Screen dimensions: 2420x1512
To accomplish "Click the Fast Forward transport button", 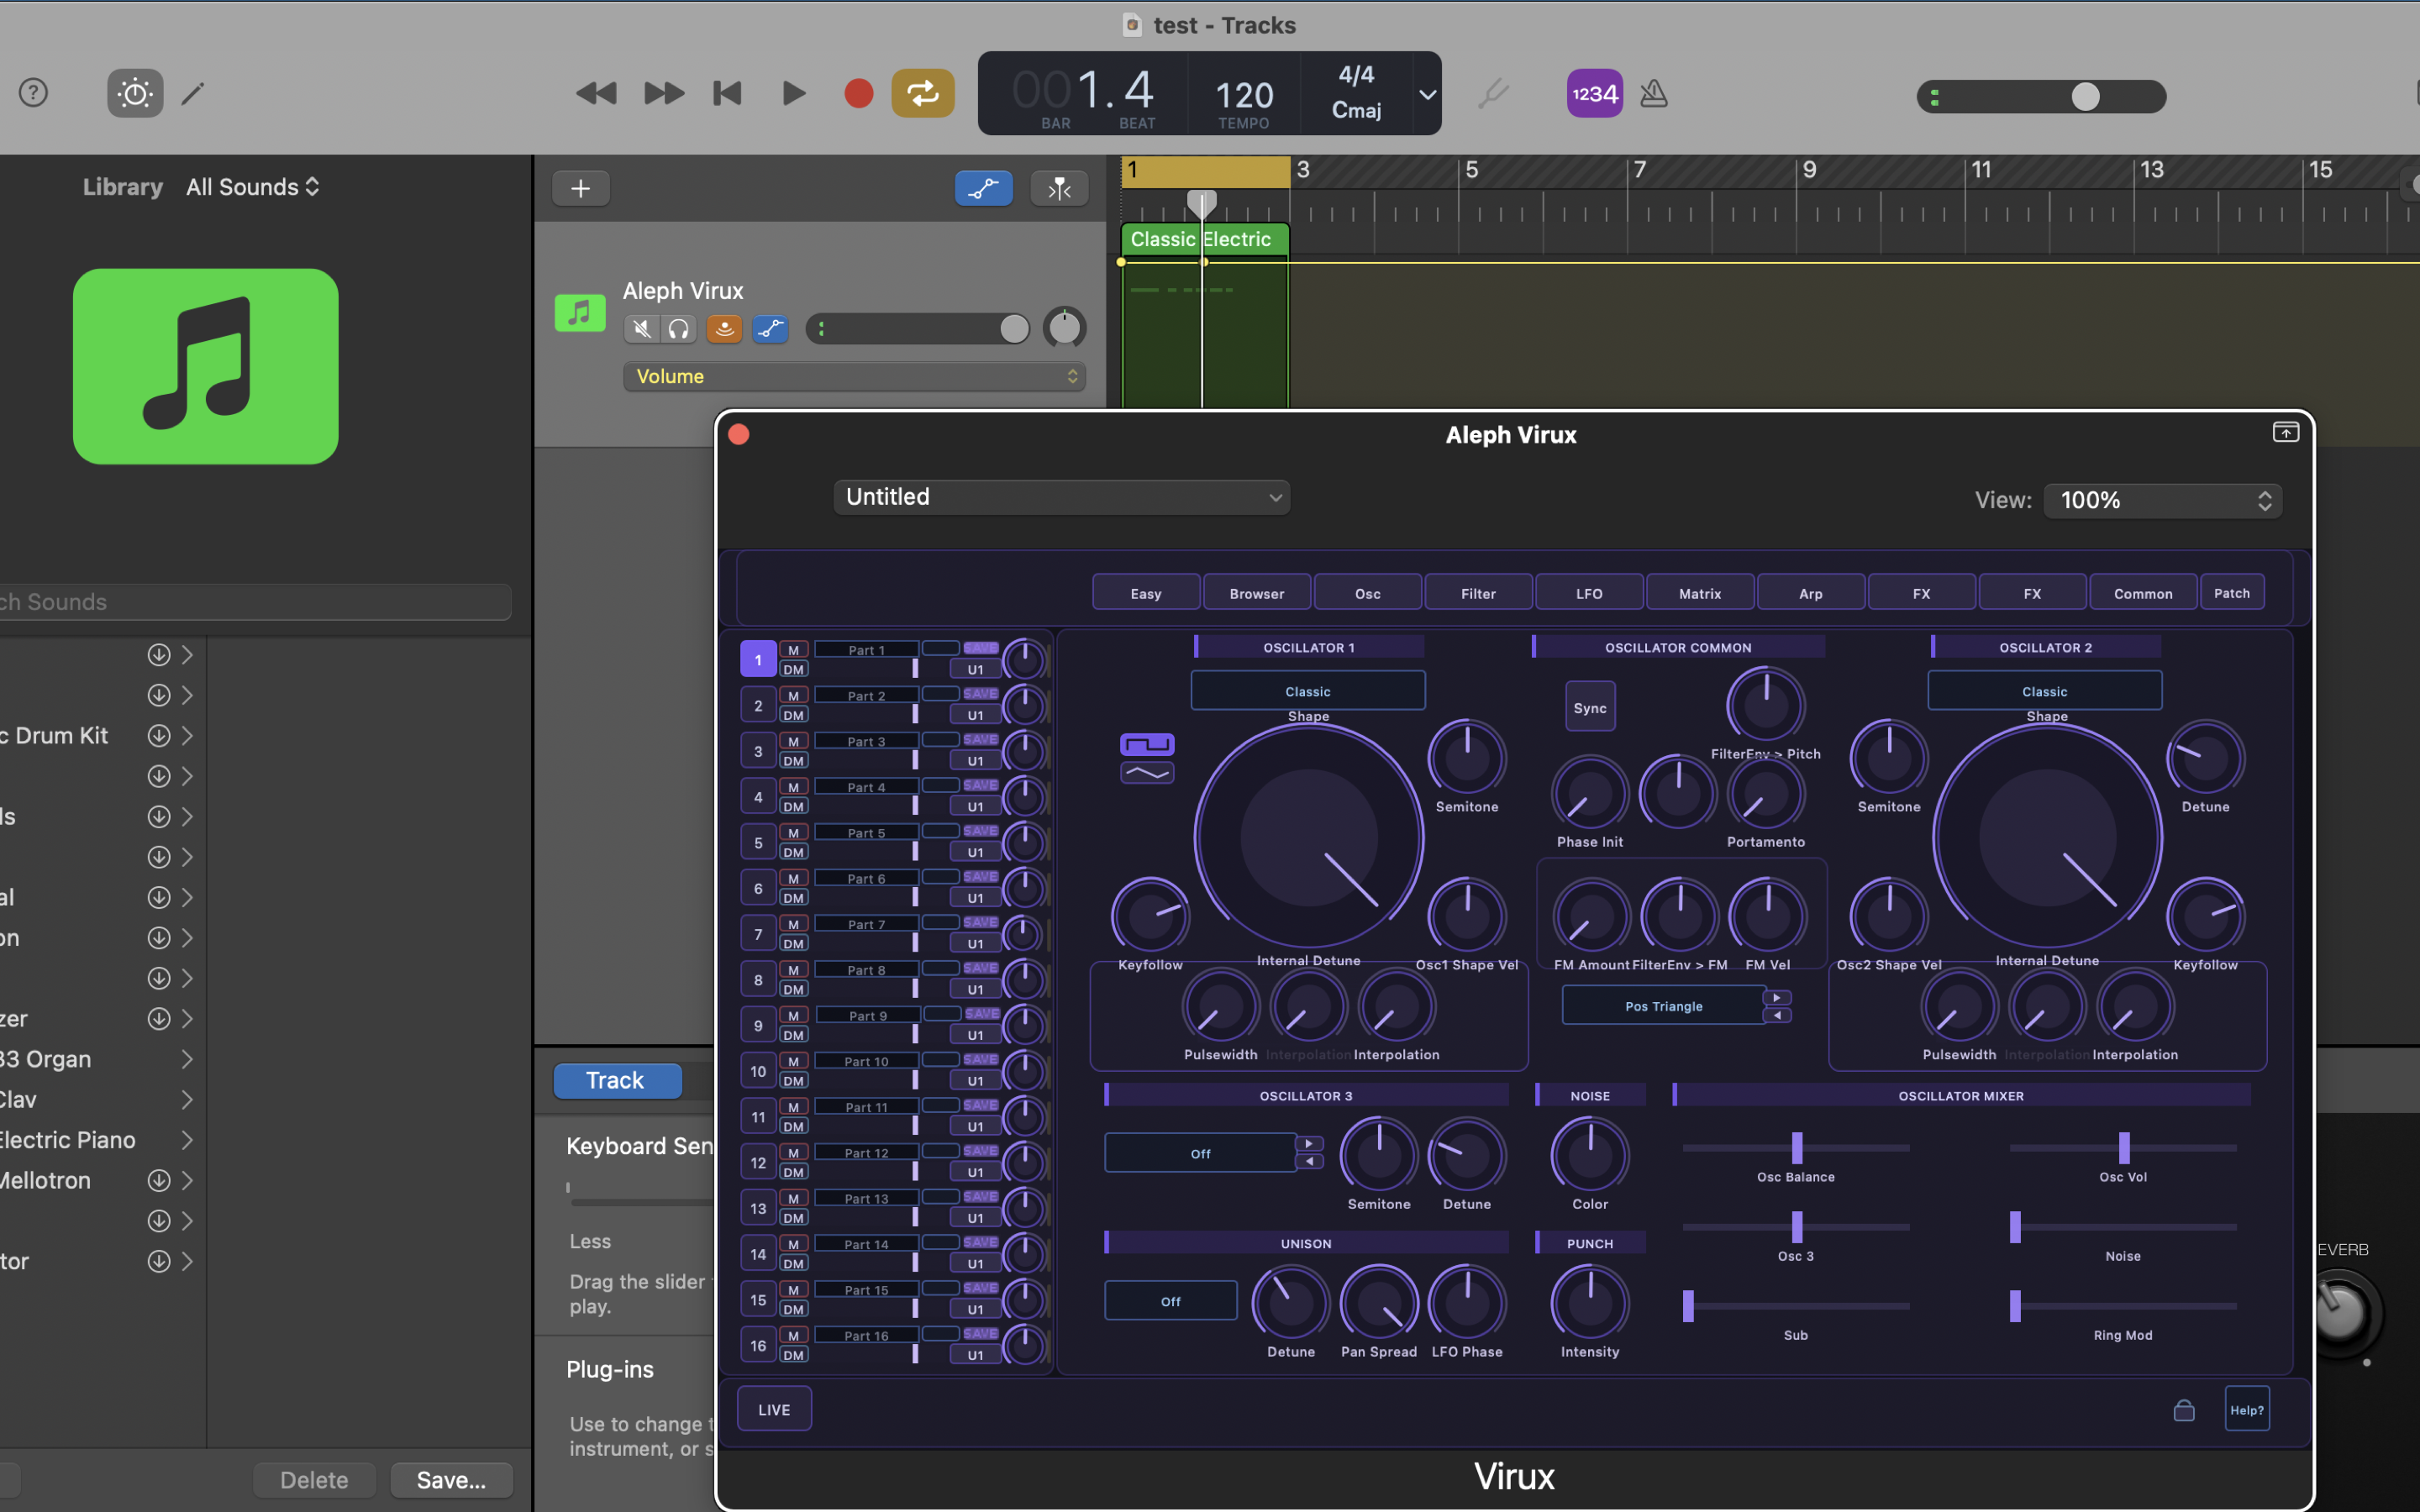I will [664, 93].
